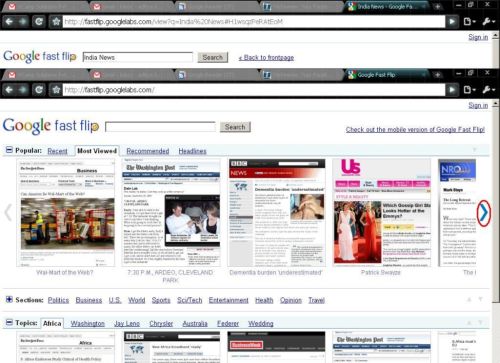Open the Entertainment section
Image resolution: width=500 pixels, height=363 pixels.
229,300
